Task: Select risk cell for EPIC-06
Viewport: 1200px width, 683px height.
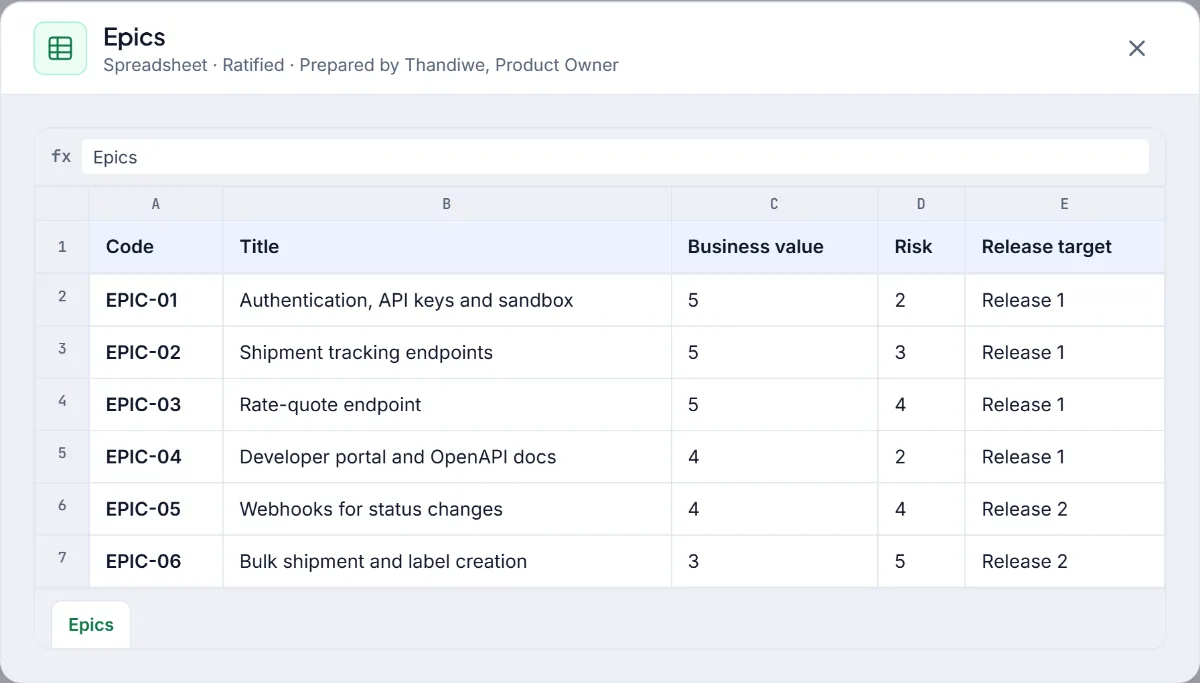Action: 921,560
